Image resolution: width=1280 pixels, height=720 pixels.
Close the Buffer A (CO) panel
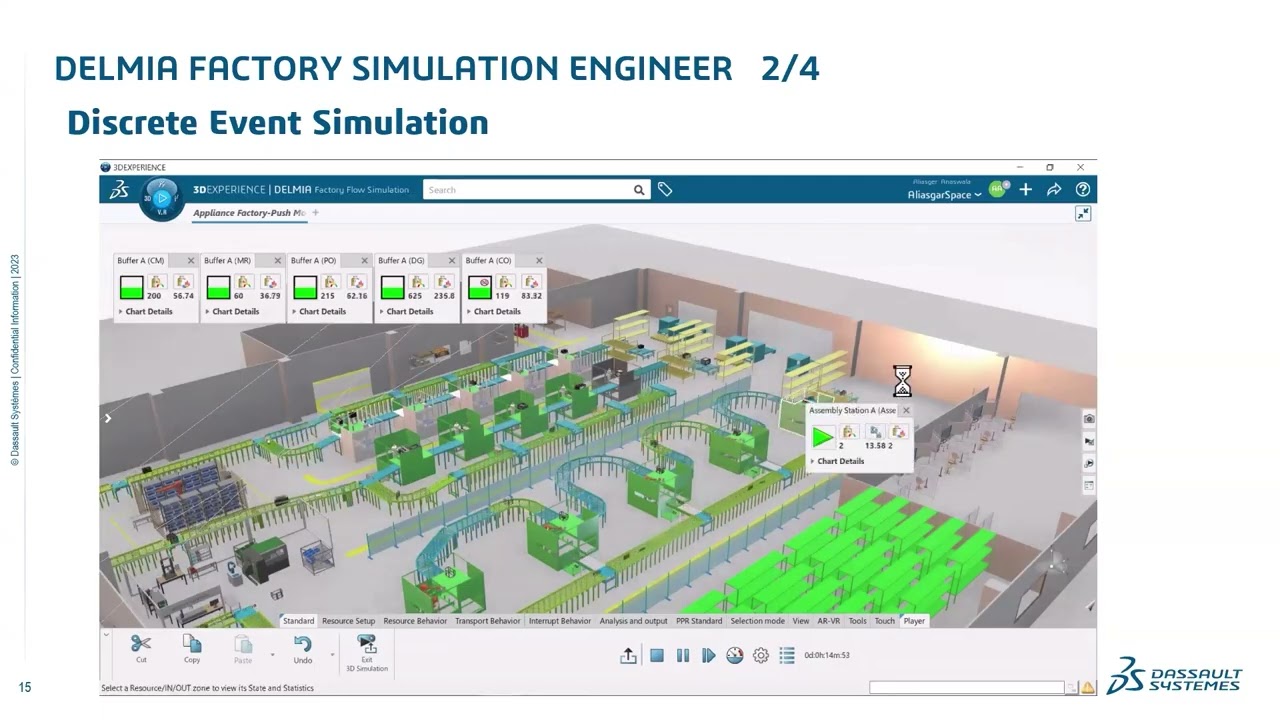[539, 261]
